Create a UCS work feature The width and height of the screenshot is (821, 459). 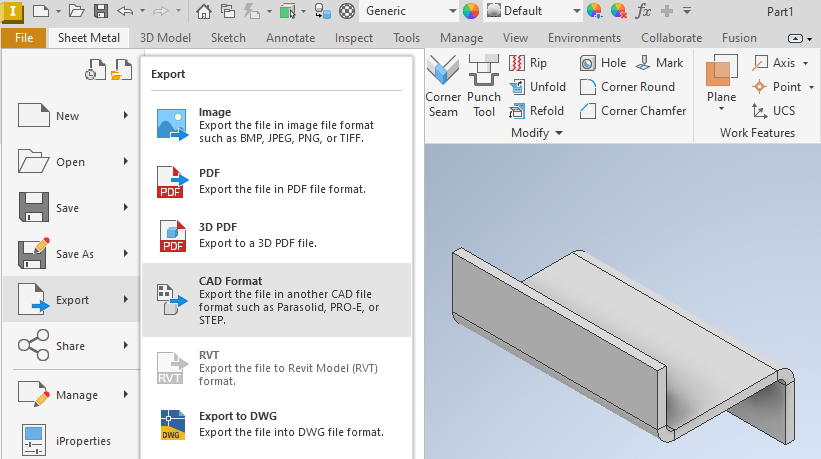pos(773,111)
